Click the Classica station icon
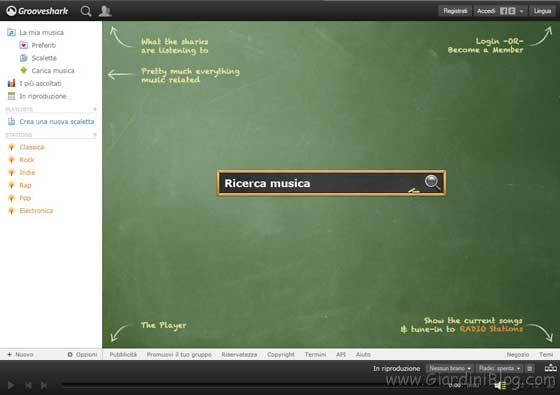Viewport: 560px width, 395px height. tap(11, 147)
